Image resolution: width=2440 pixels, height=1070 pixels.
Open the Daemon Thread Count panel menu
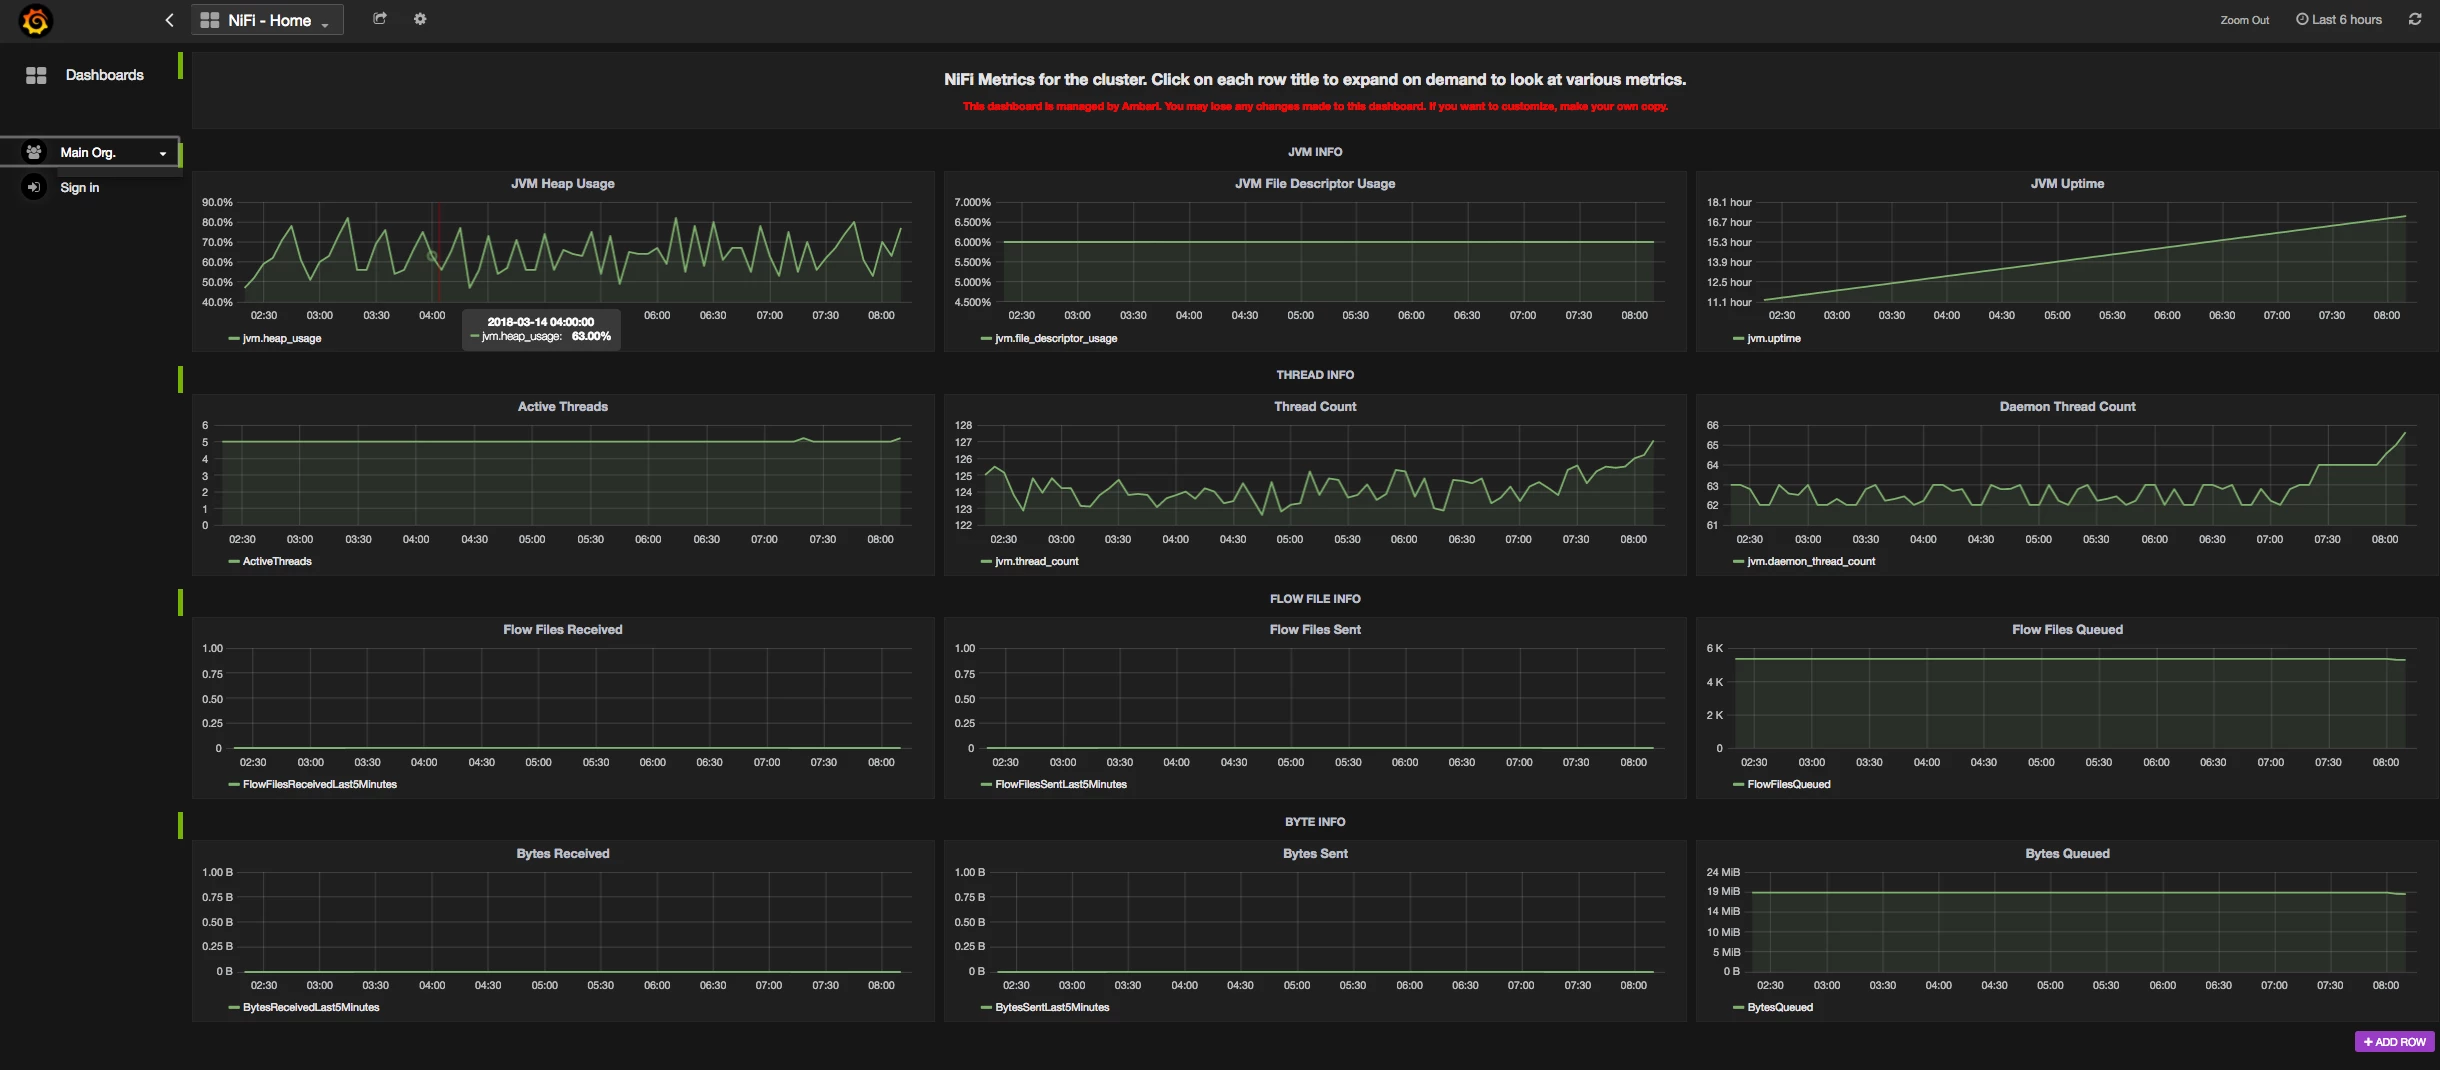pos(2067,407)
